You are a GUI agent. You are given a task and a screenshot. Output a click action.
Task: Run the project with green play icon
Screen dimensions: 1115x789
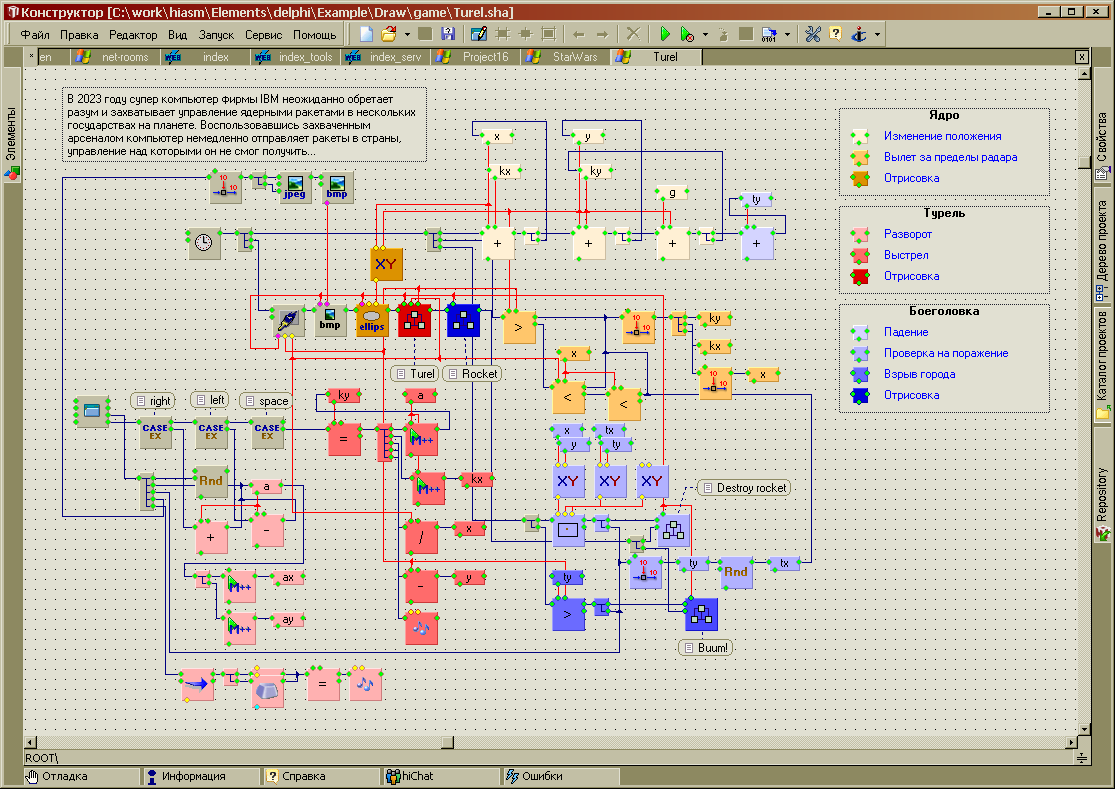tap(665, 34)
